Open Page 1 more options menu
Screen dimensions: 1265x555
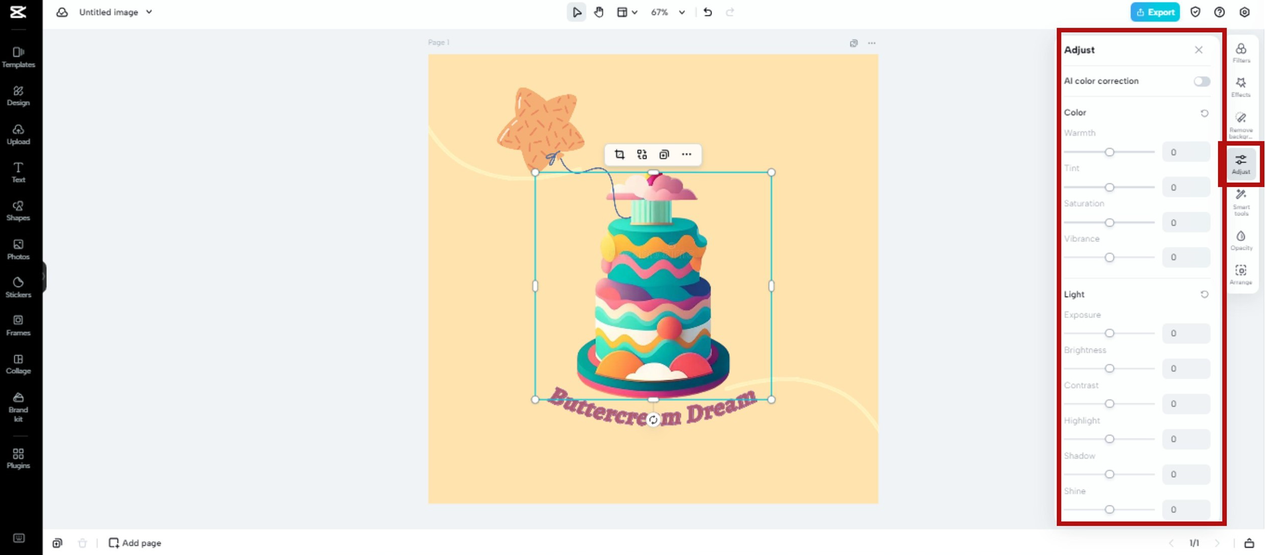click(872, 43)
